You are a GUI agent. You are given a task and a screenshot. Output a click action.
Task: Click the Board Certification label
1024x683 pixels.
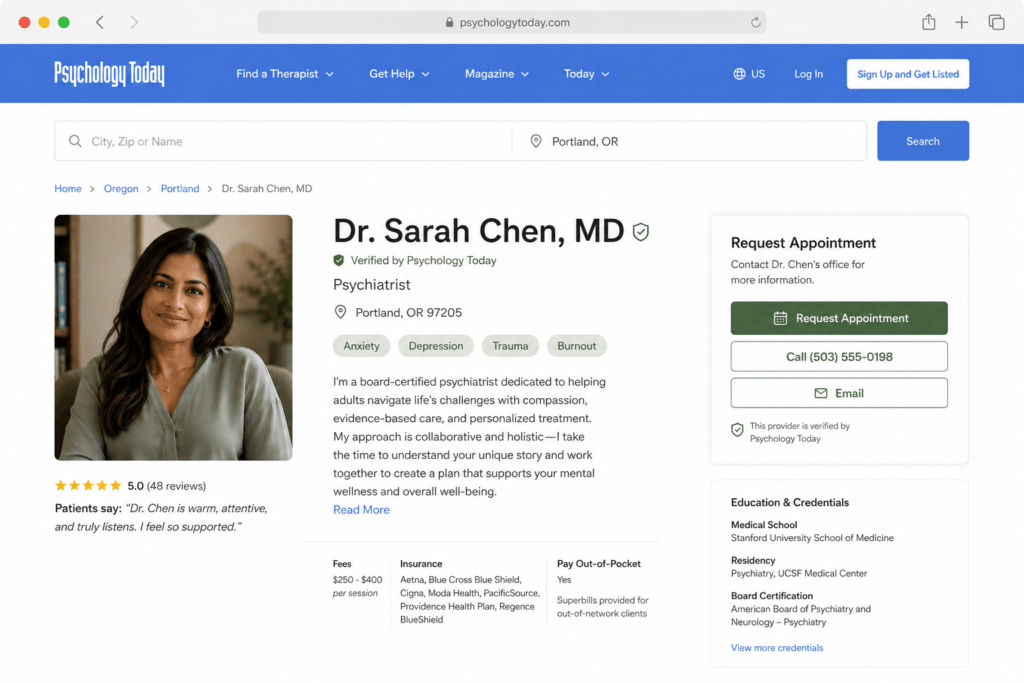pyautogui.click(x=772, y=596)
